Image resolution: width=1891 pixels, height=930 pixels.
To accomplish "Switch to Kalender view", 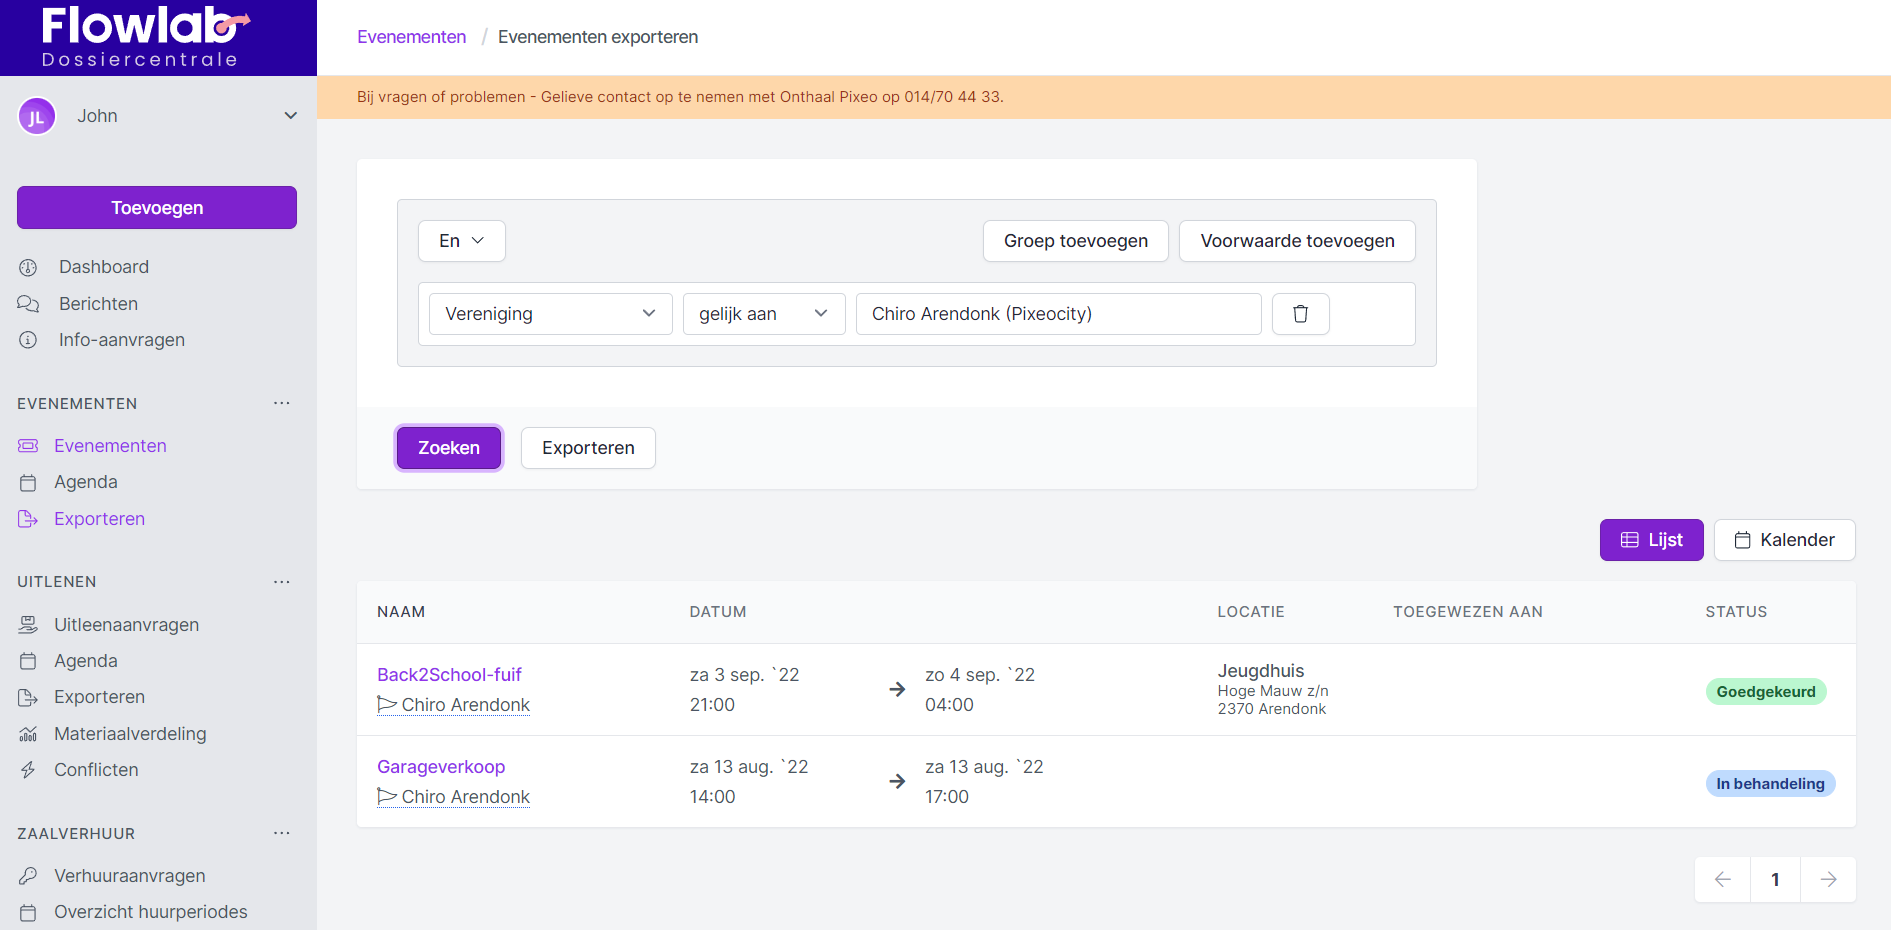I will 1784,540.
